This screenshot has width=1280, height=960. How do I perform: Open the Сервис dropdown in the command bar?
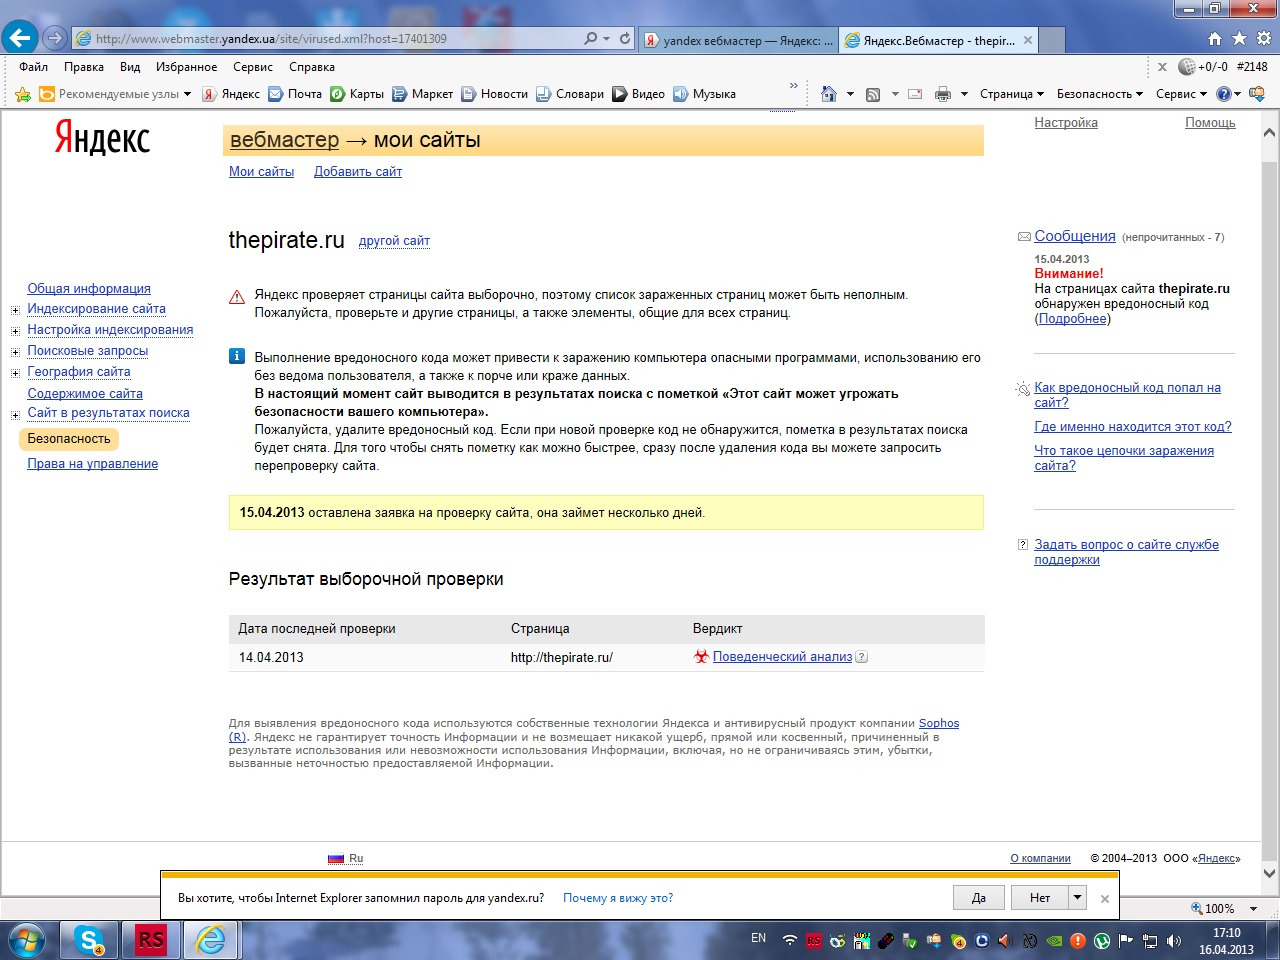[x=1181, y=94]
